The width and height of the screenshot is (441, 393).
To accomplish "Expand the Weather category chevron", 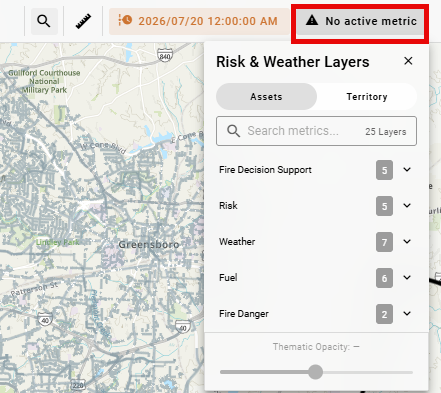I will pos(407,242).
